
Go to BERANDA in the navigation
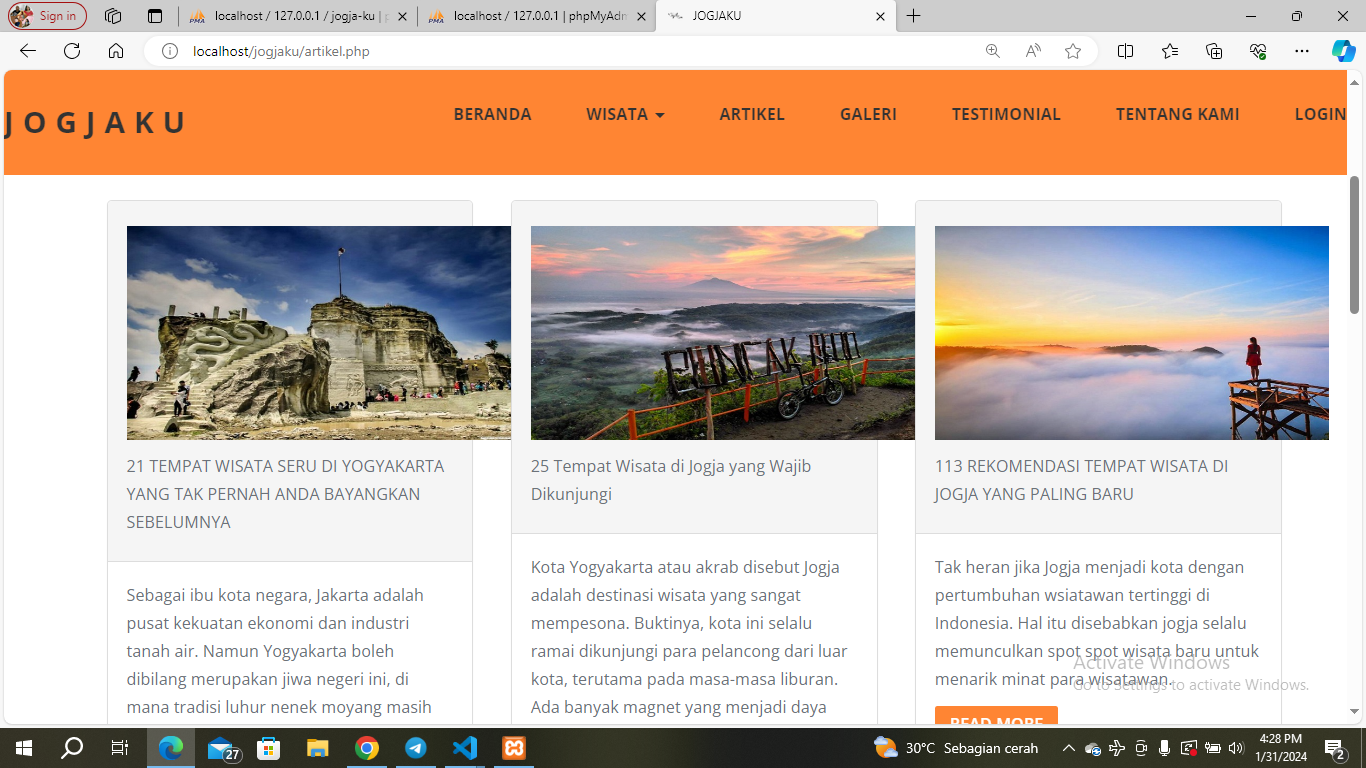pos(492,114)
